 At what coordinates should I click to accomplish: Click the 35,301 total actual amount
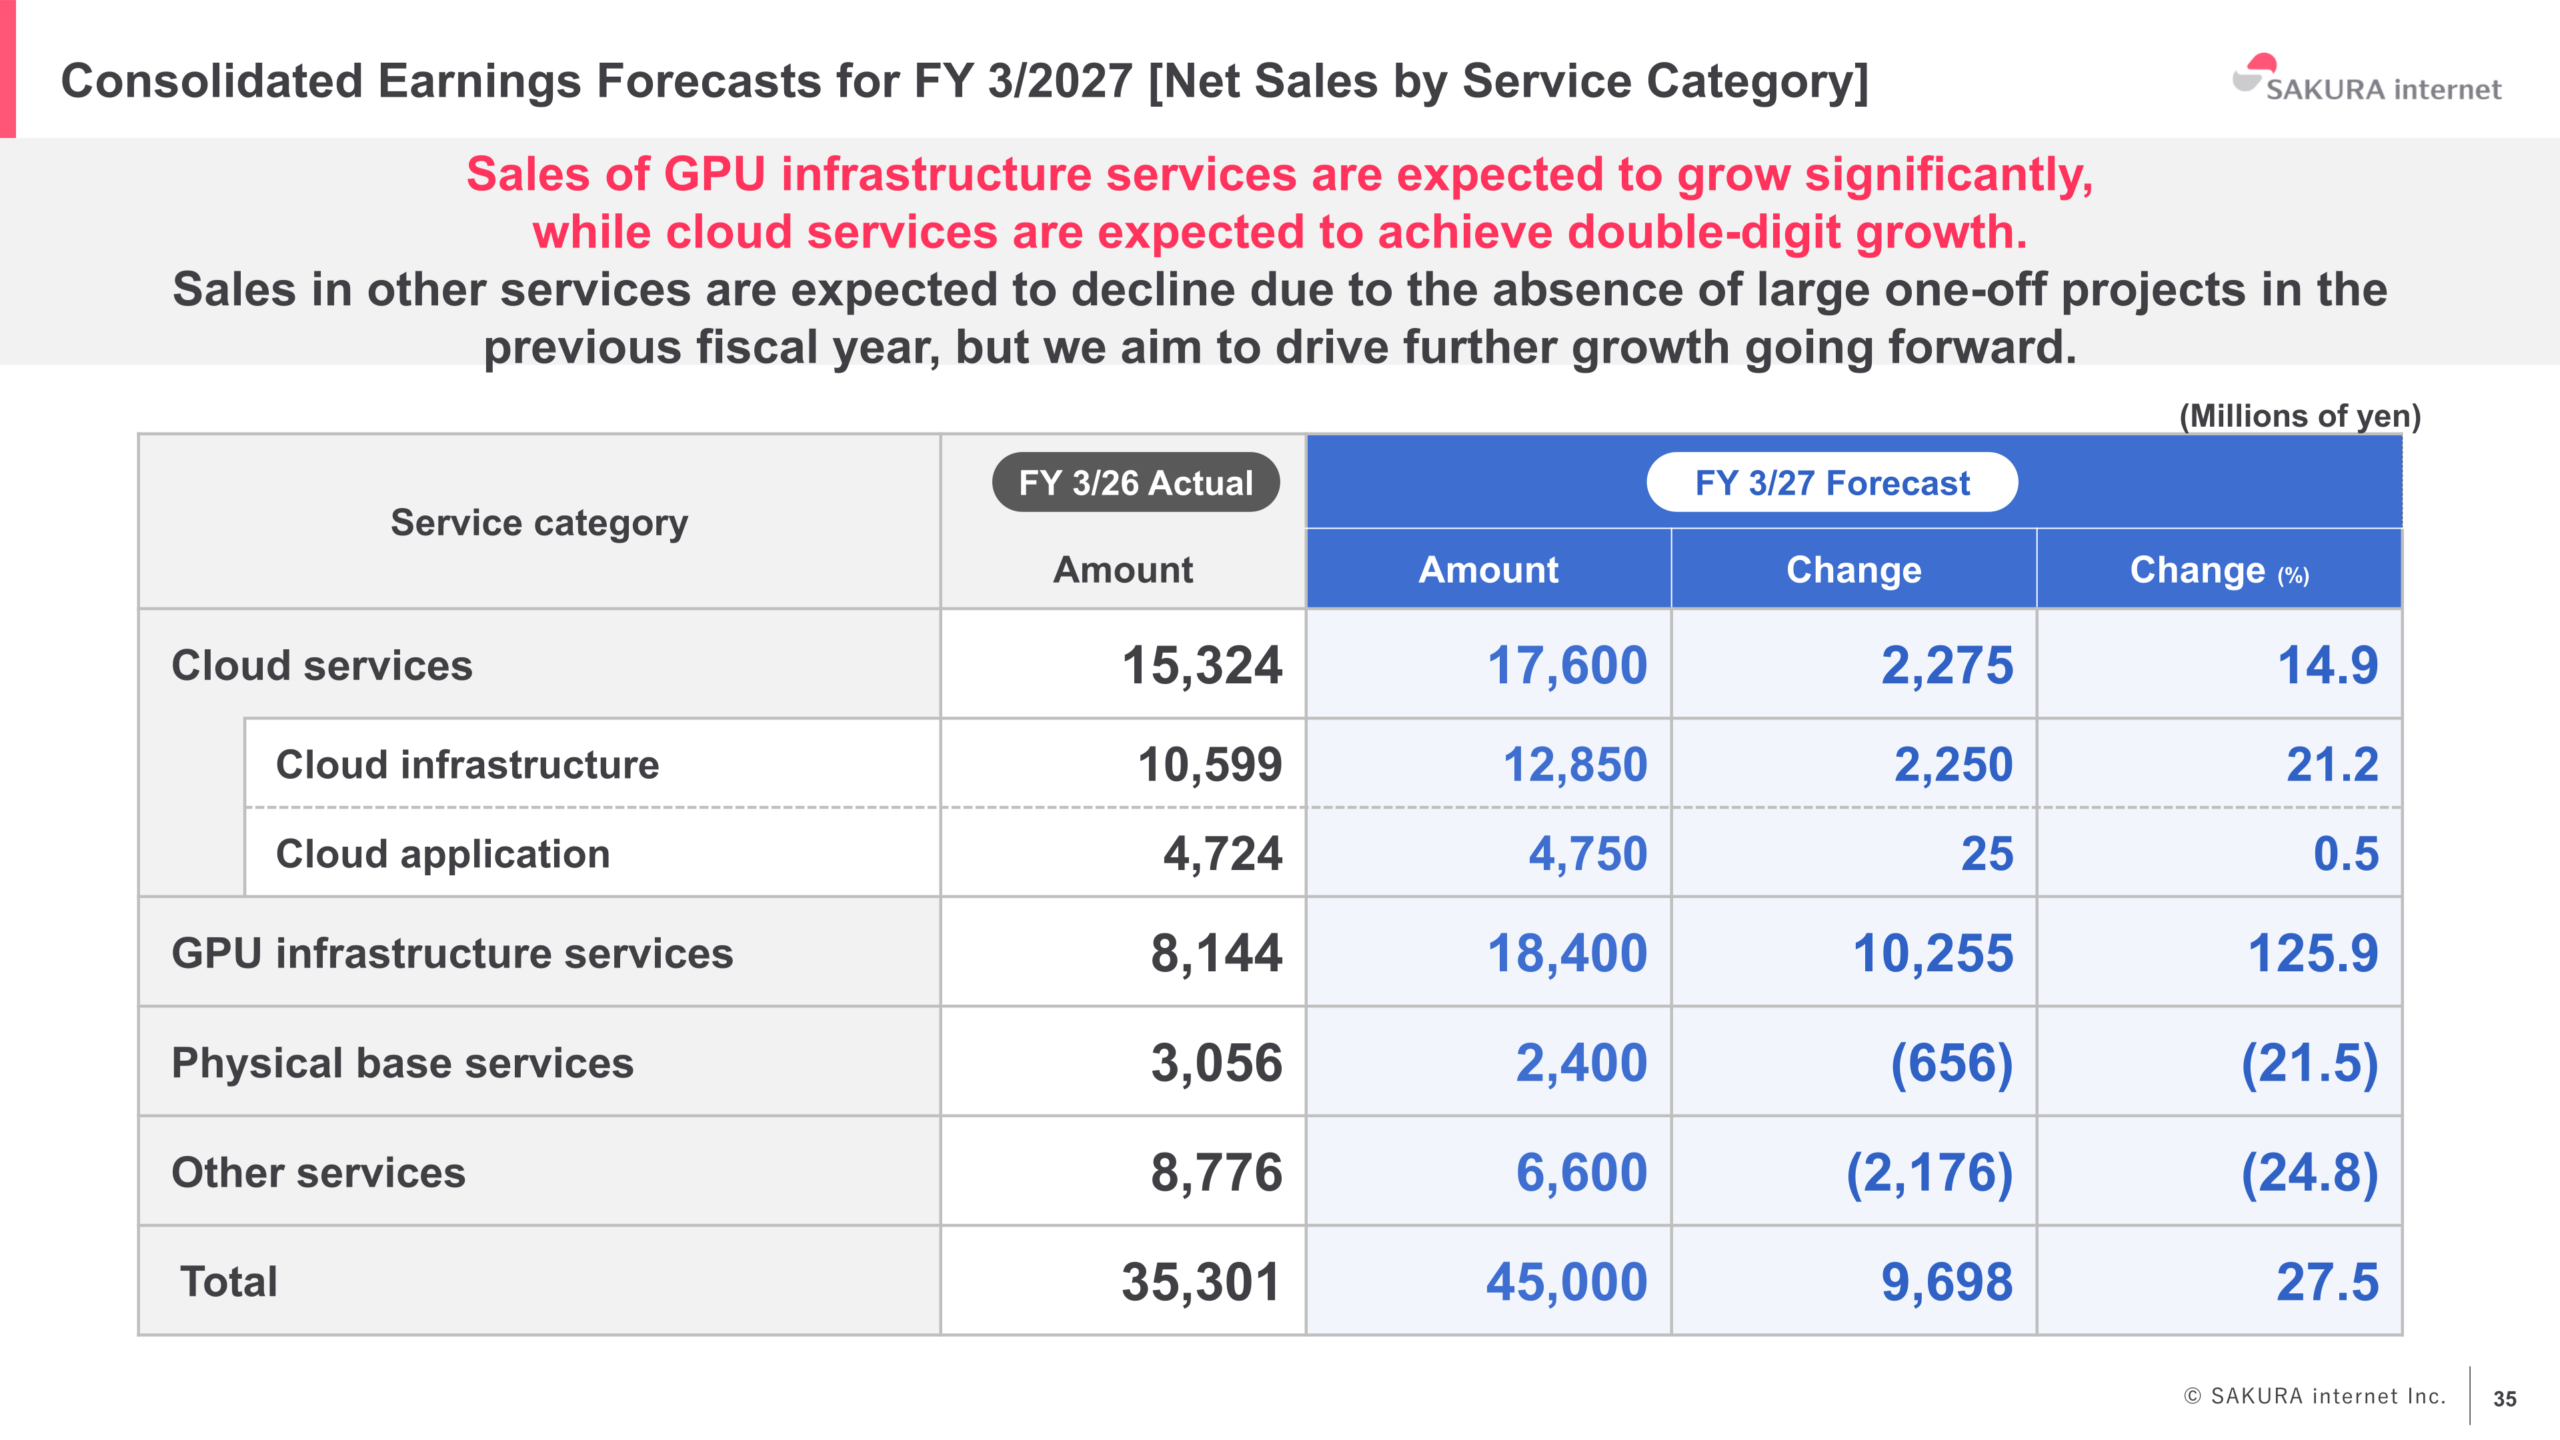tap(1201, 1283)
